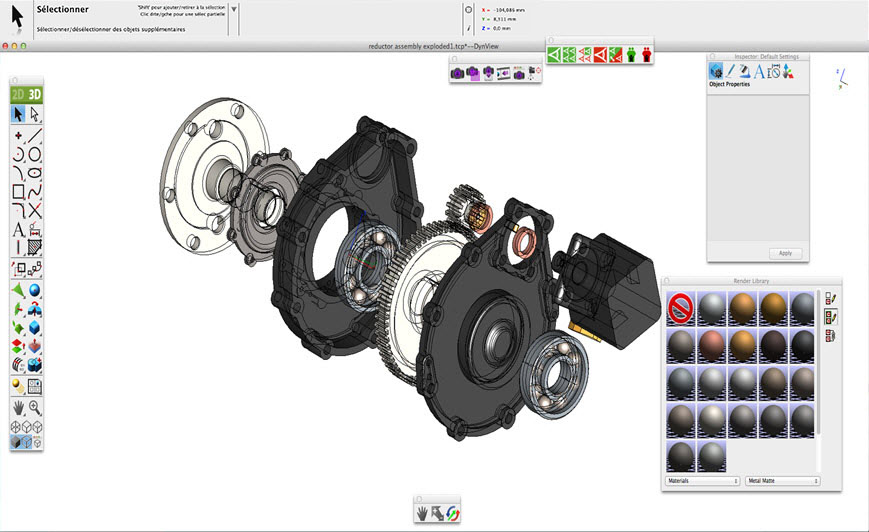Choose the blue cube solid tool
Image resolution: width=869 pixels, height=532 pixels.
coord(34,328)
